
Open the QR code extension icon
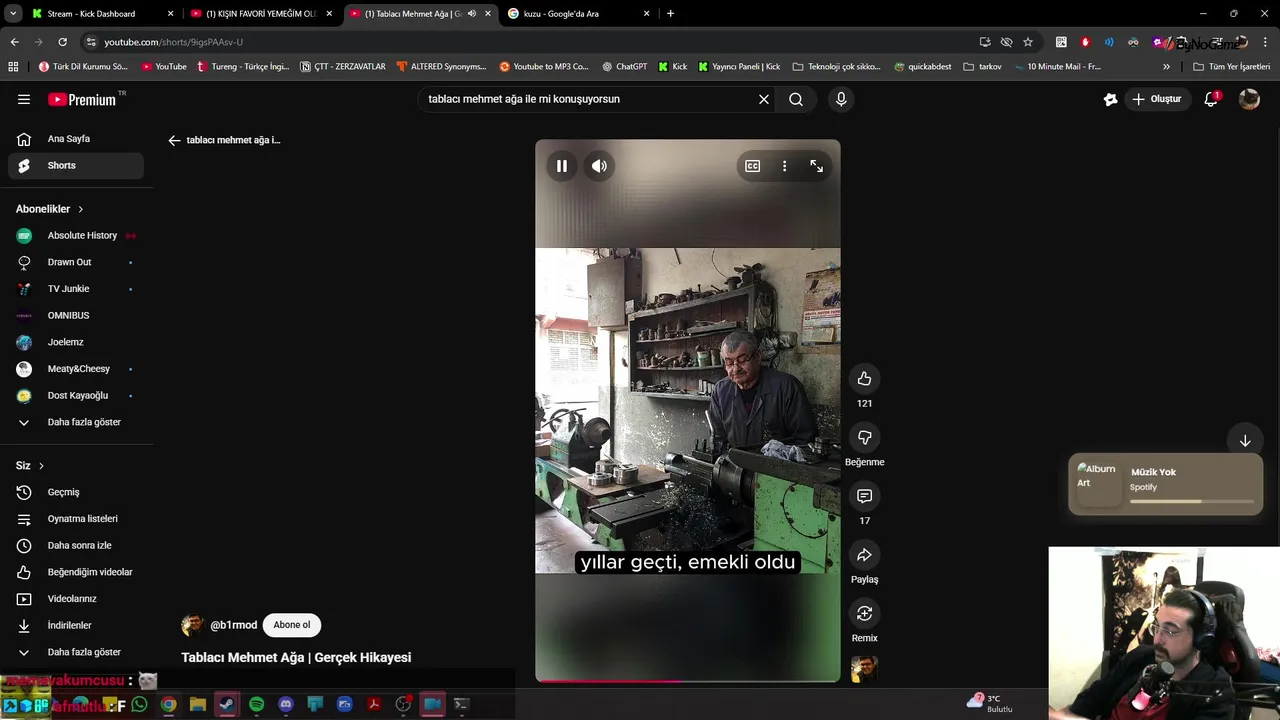tap(1061, 42)
